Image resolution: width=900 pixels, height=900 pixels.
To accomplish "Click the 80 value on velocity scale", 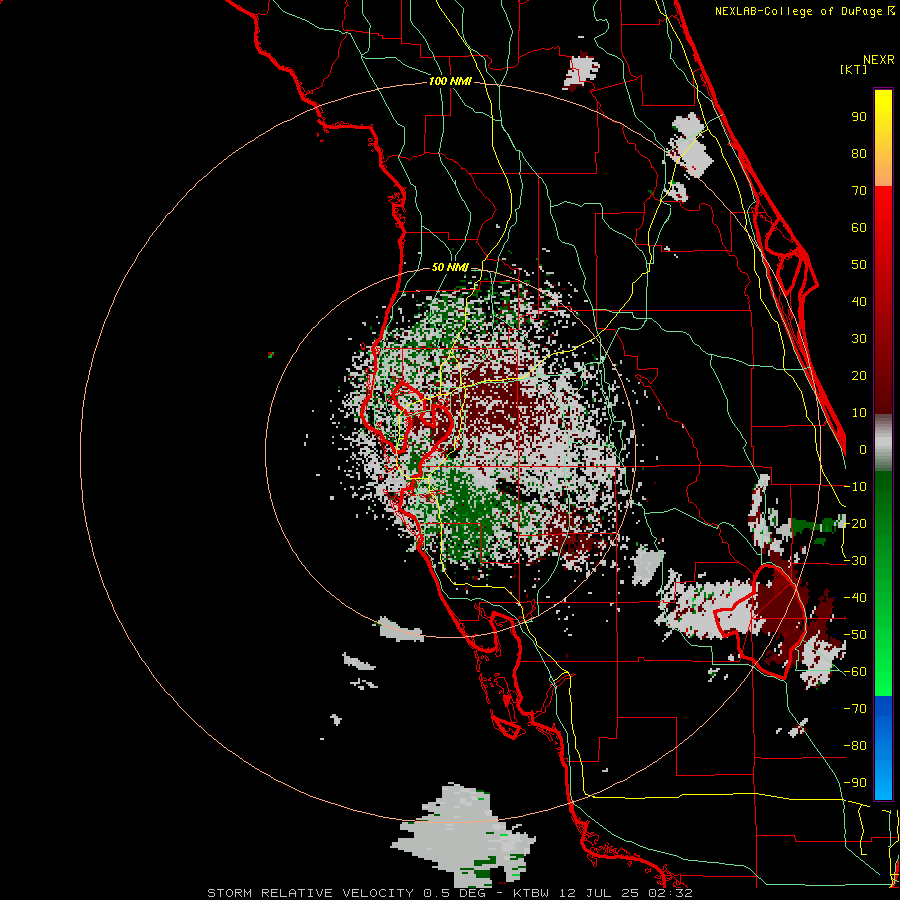I will (859, 153).
